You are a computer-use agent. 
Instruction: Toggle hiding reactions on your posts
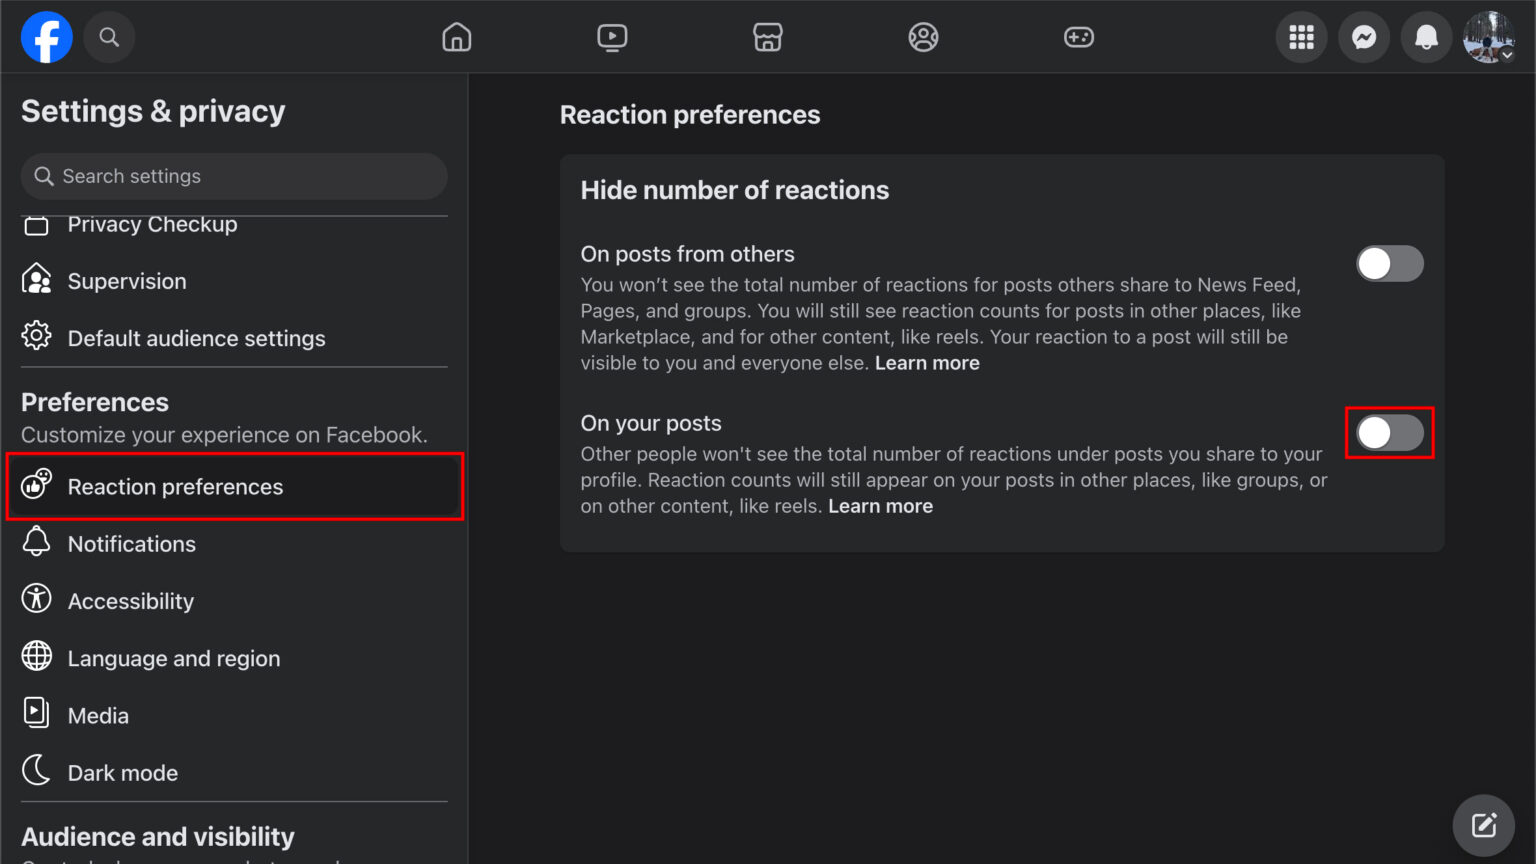click(x=1390, y=432)
